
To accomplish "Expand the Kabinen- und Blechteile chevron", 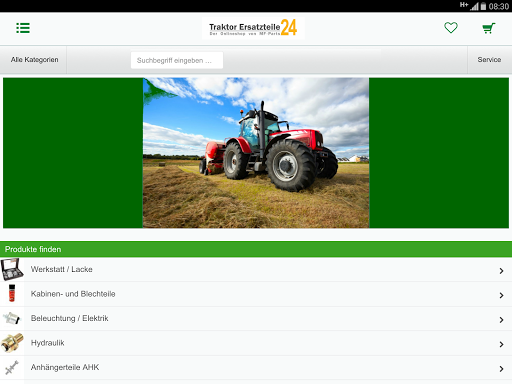I will 501,295.
